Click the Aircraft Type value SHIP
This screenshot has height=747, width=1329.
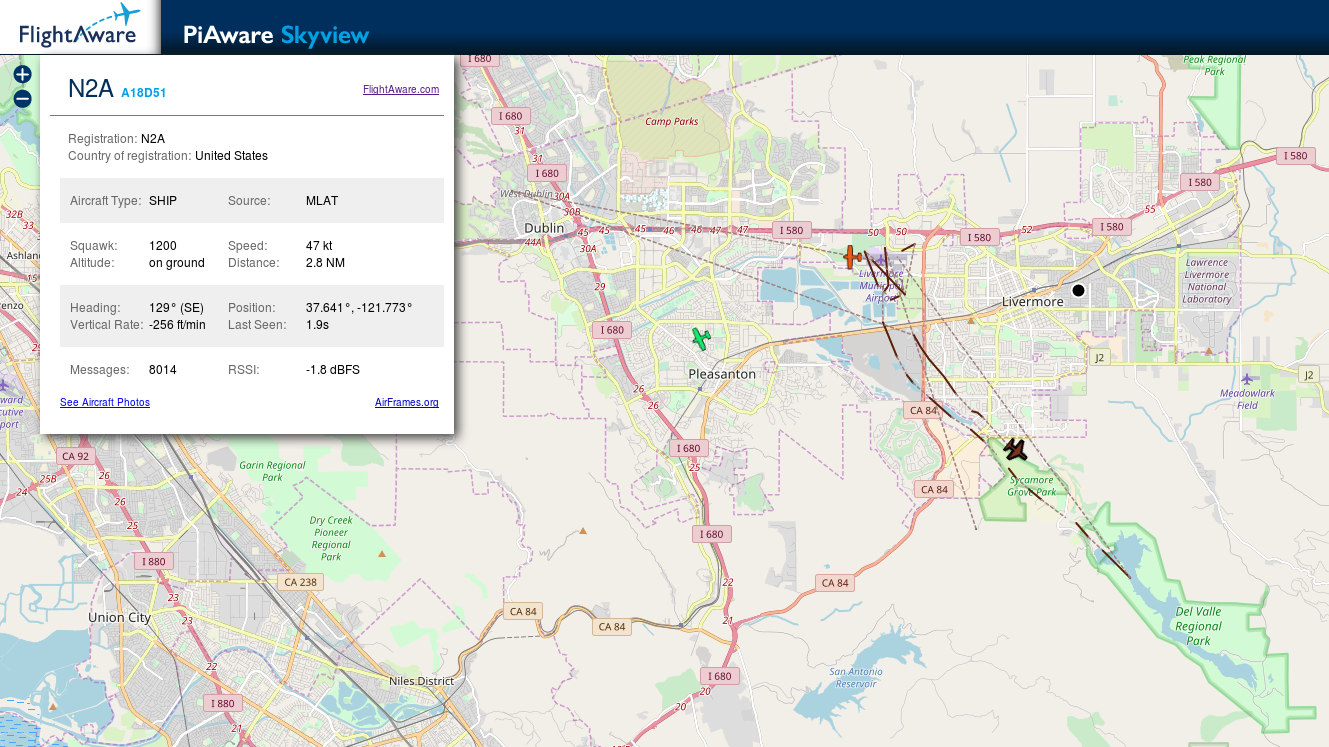163,201
